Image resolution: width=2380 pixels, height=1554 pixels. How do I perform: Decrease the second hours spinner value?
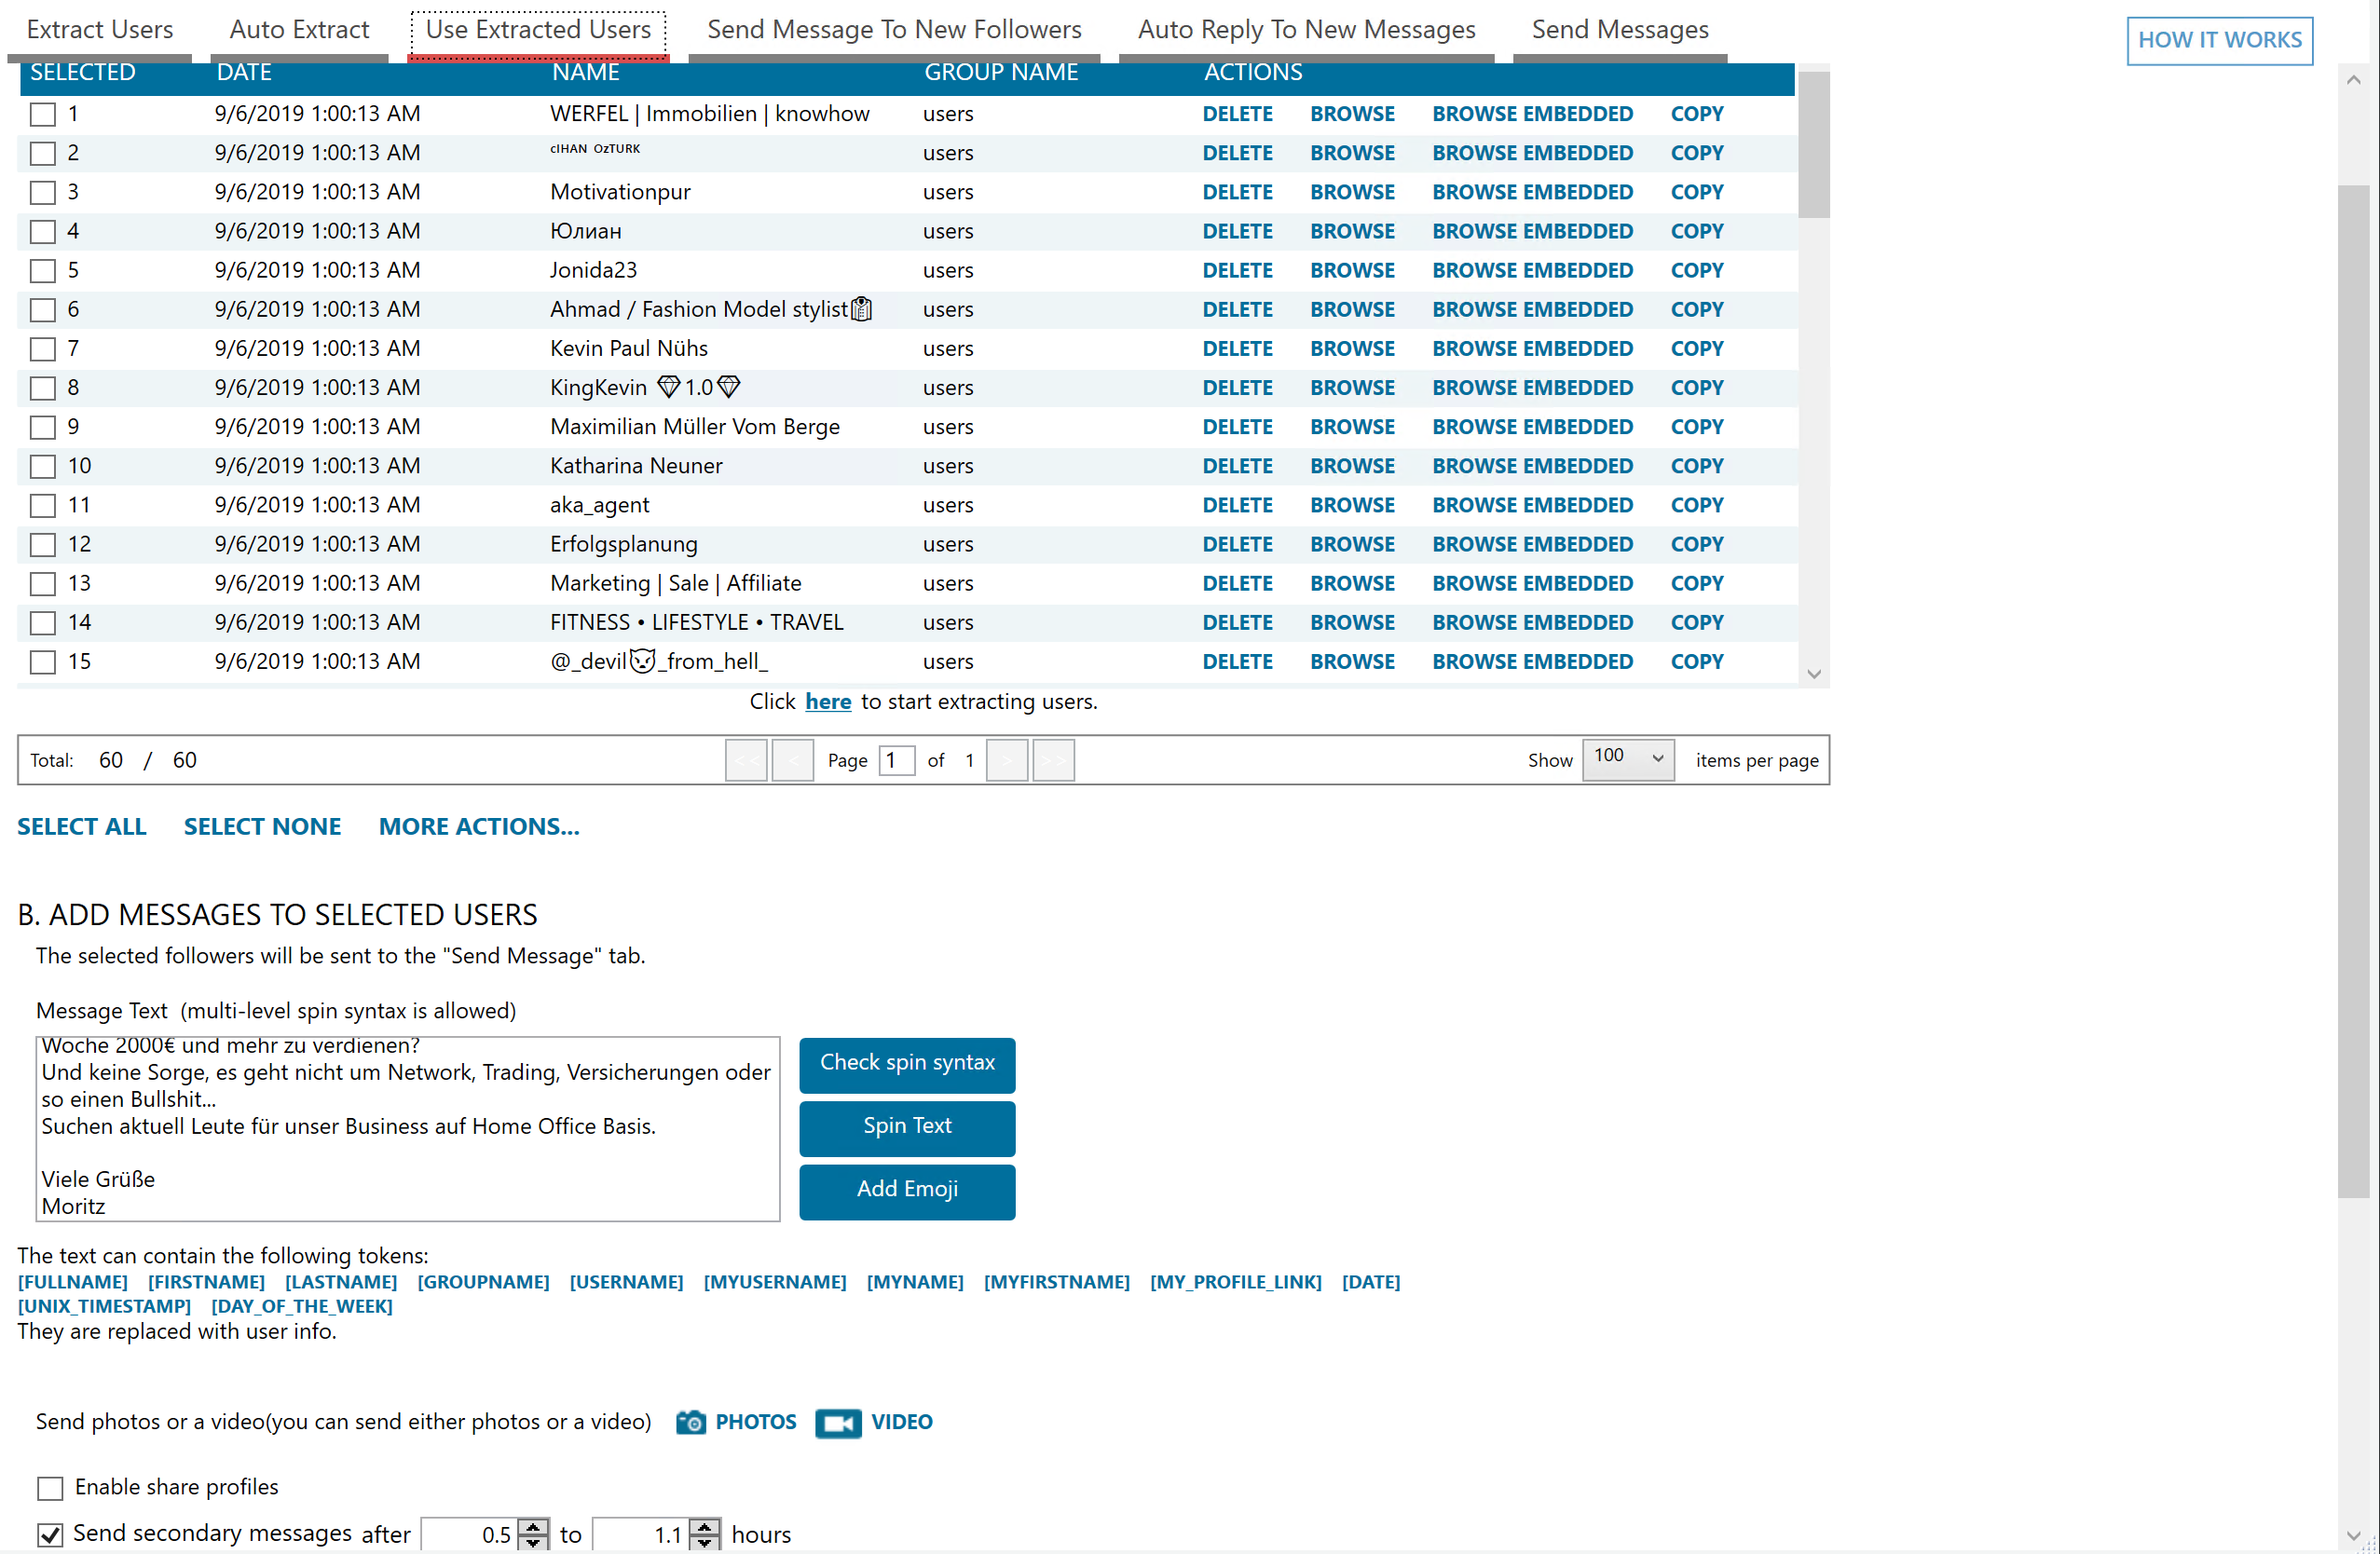click(x=705, y=1543)
